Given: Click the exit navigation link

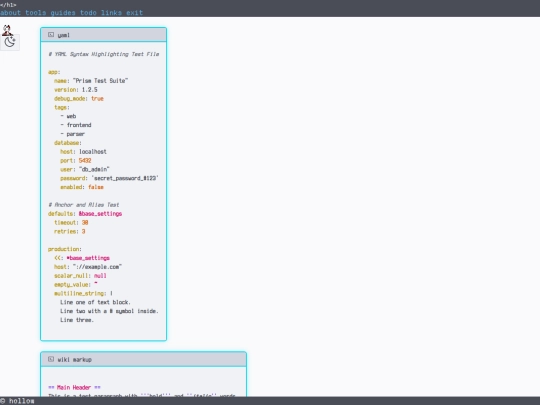Looking at the screenshot, I should pos(134,13).
